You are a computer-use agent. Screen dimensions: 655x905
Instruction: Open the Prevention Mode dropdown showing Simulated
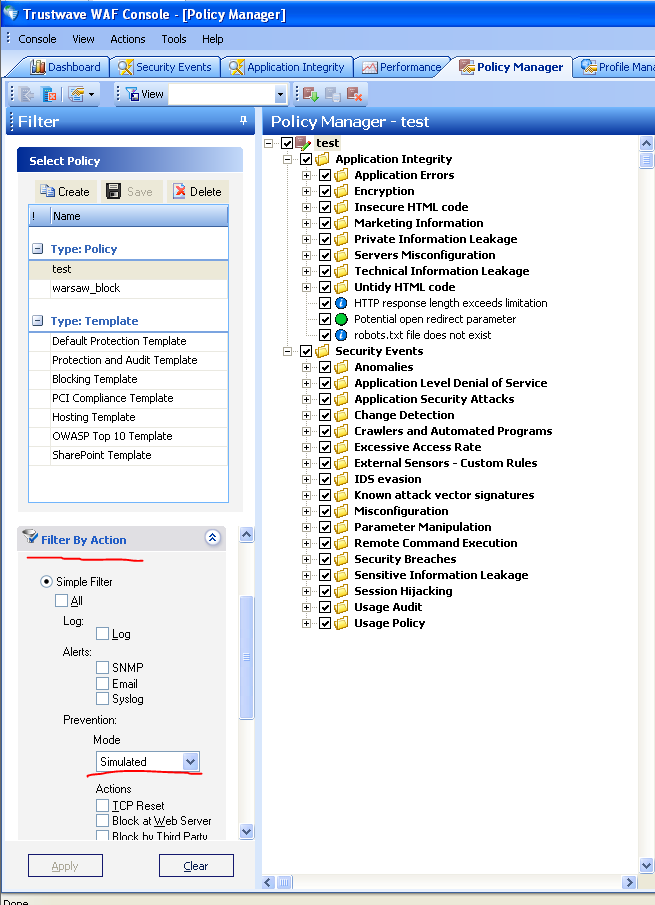coord(190,762)
